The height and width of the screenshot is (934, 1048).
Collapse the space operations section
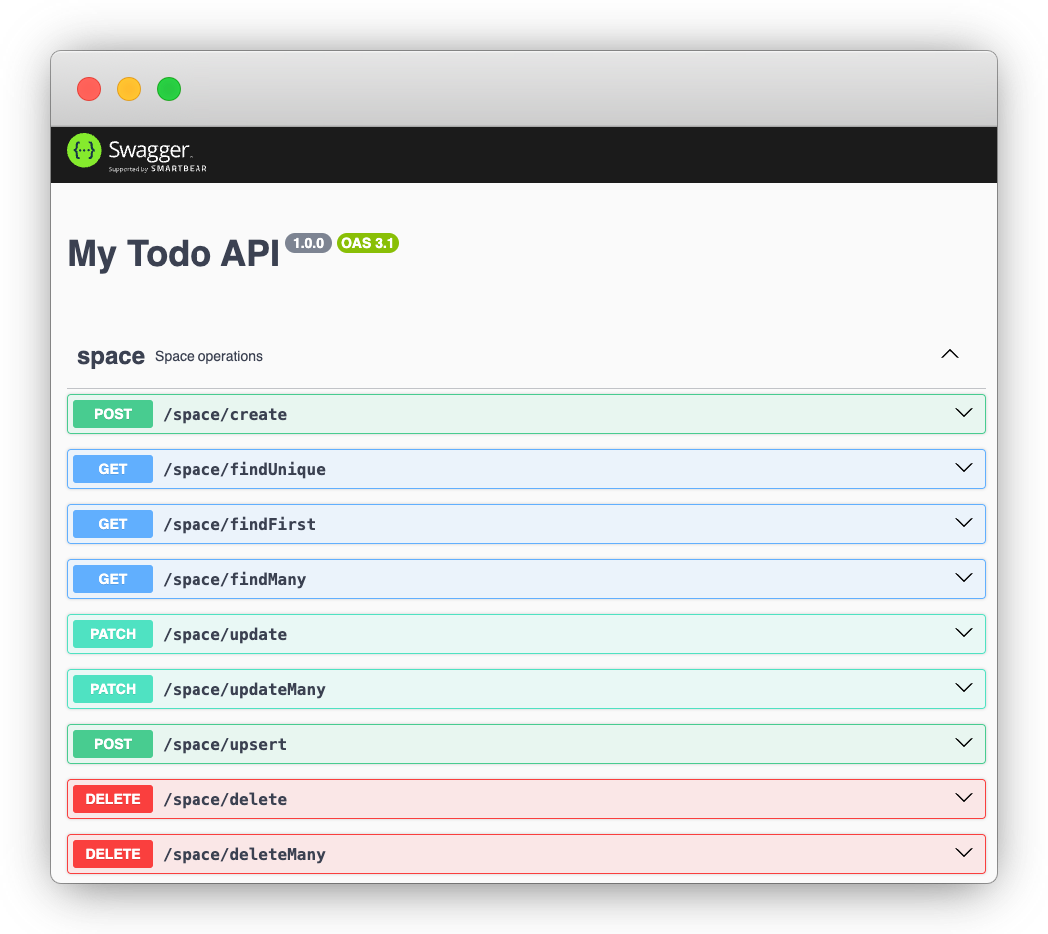(949, 354)
